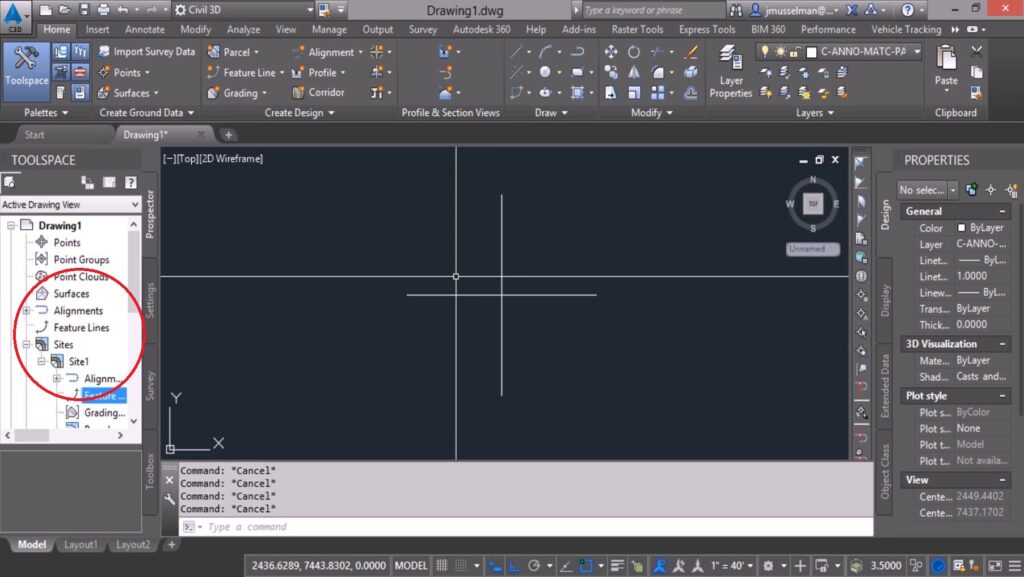
Task: Click the Color ByLayer swatch in Properties
Action: coord(961,228)
